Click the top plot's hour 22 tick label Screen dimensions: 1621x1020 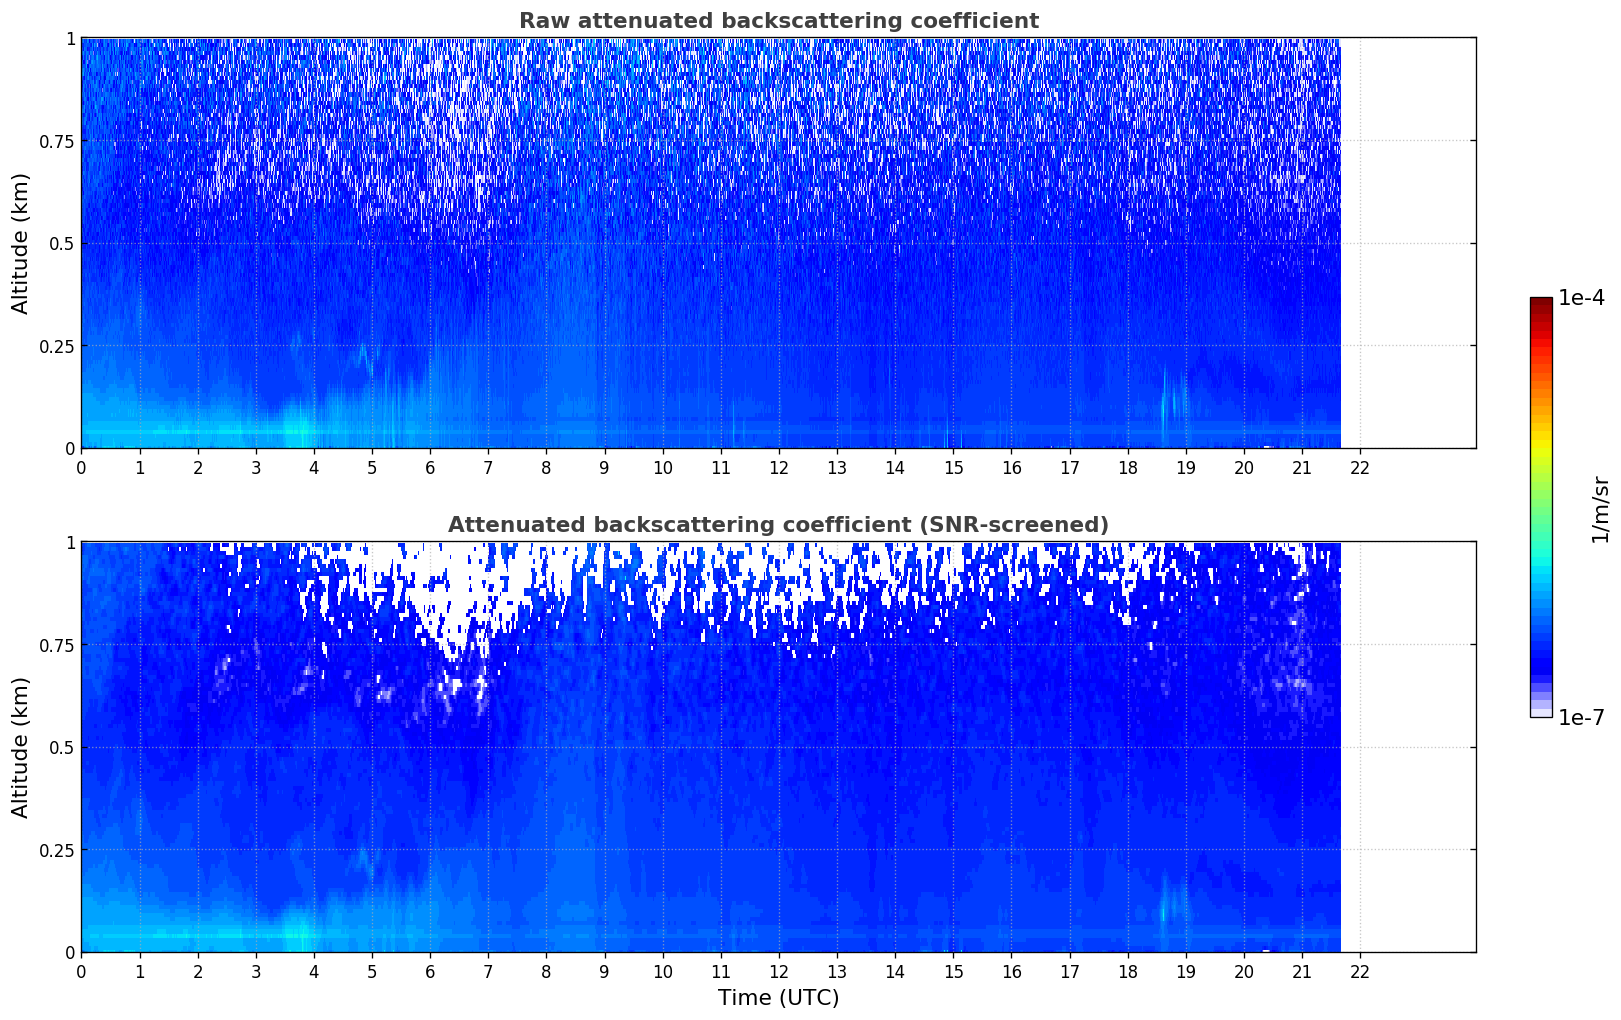[1360, 467]
